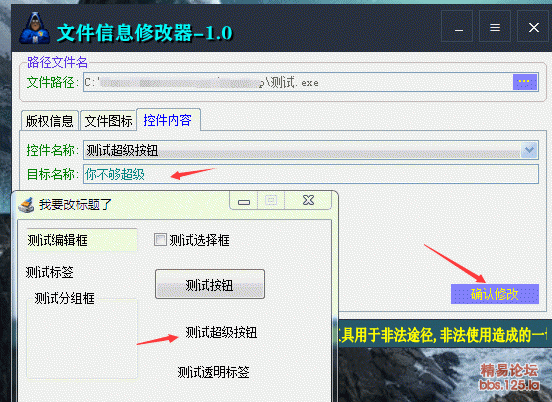Click the hooded hacker app logo icon
Image resolution: width=552 pixels, height=402 pixels.
pyautogui.click(x=34, y=28)
